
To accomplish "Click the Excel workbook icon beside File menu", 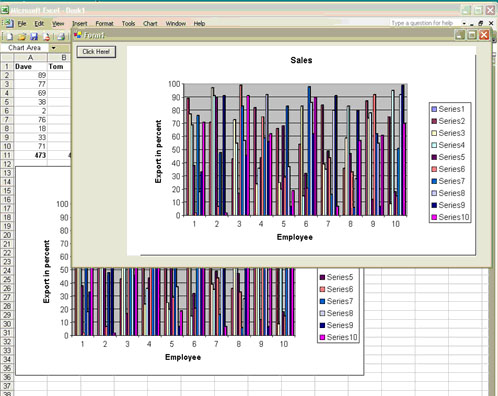I will [9, 23].
